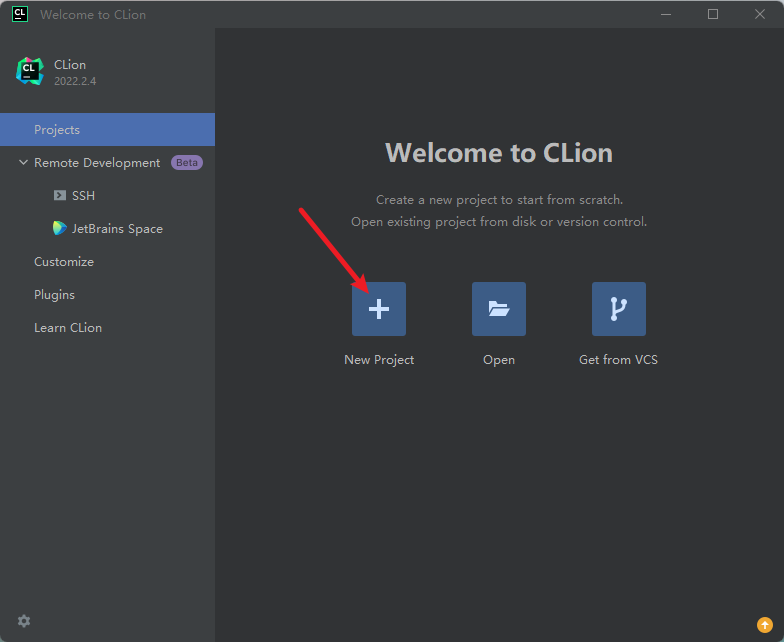The height and width of the screenshot is (642, 784).
Task: Close the Welcome to CLion window
Action: (760, 14)
